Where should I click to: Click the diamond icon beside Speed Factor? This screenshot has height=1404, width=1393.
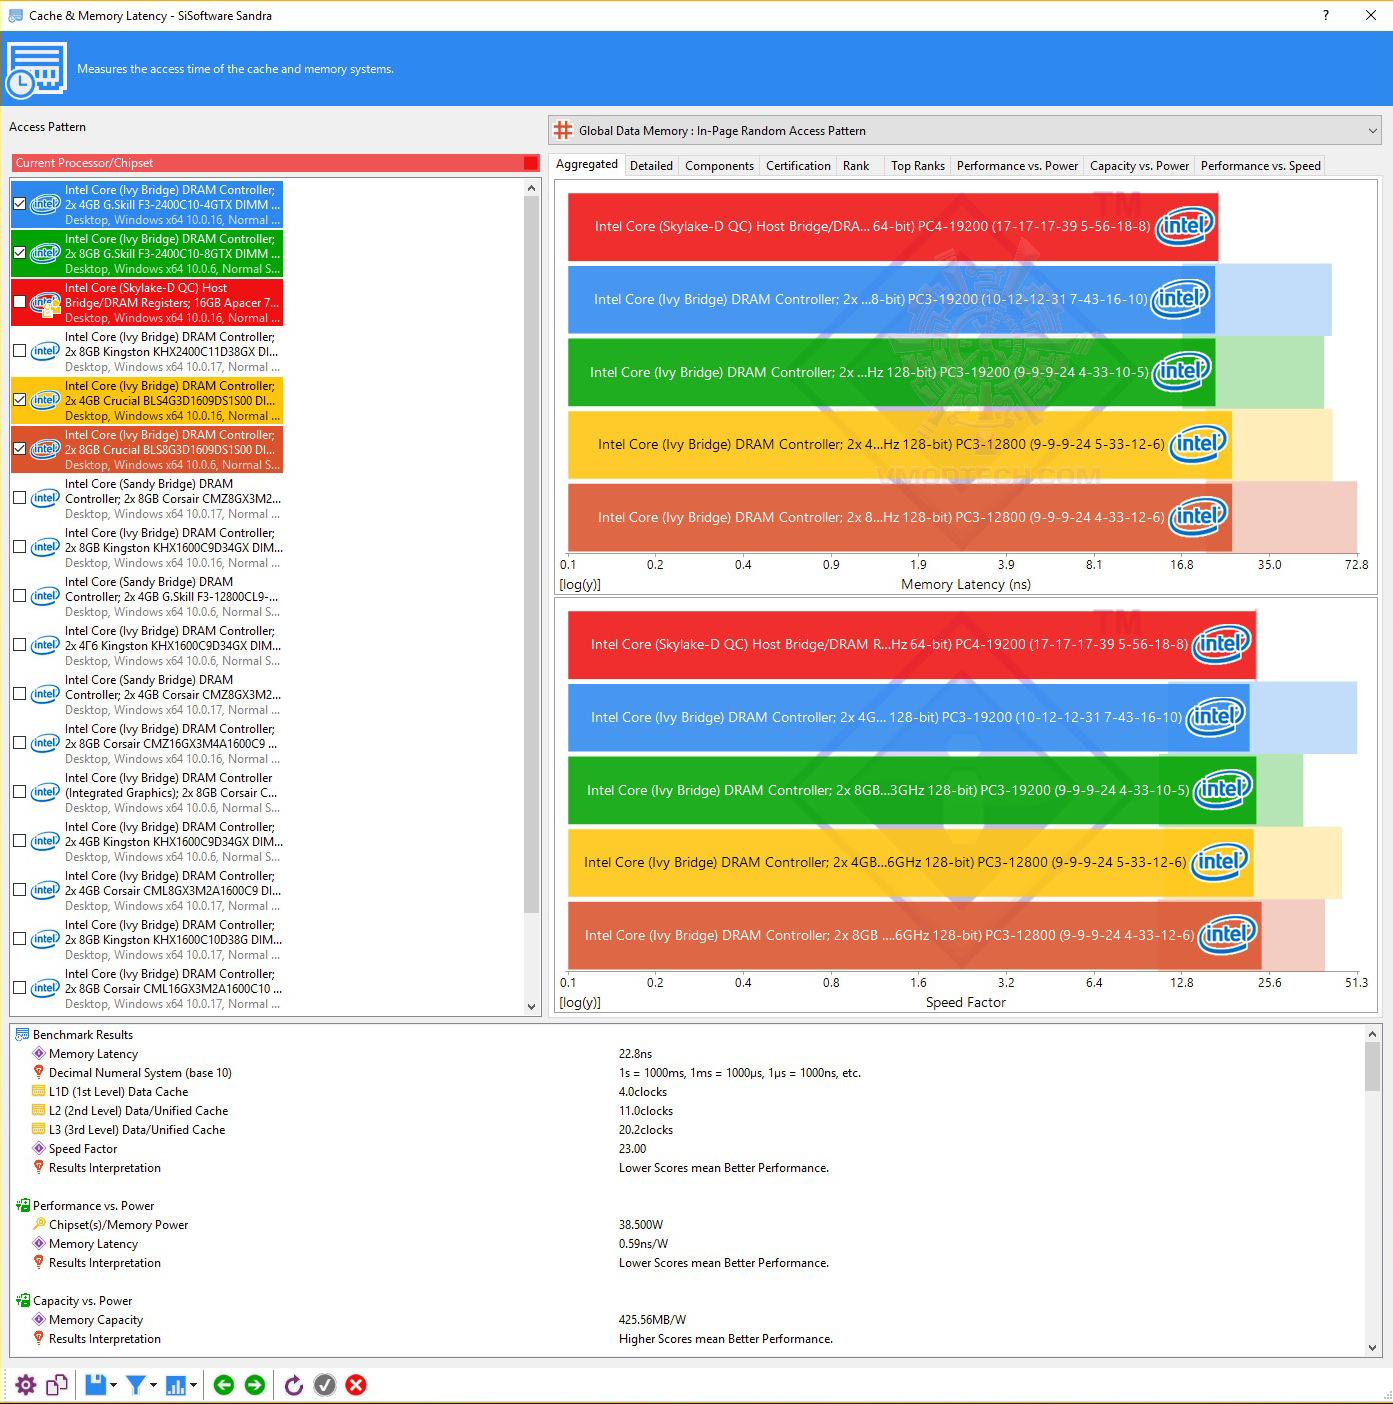39,1149
